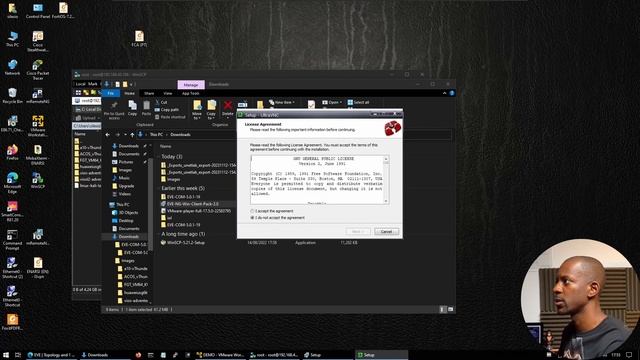Switch to large icons view button
The height and width of the screenshot is (360, 640).
[x=451, y=309]
